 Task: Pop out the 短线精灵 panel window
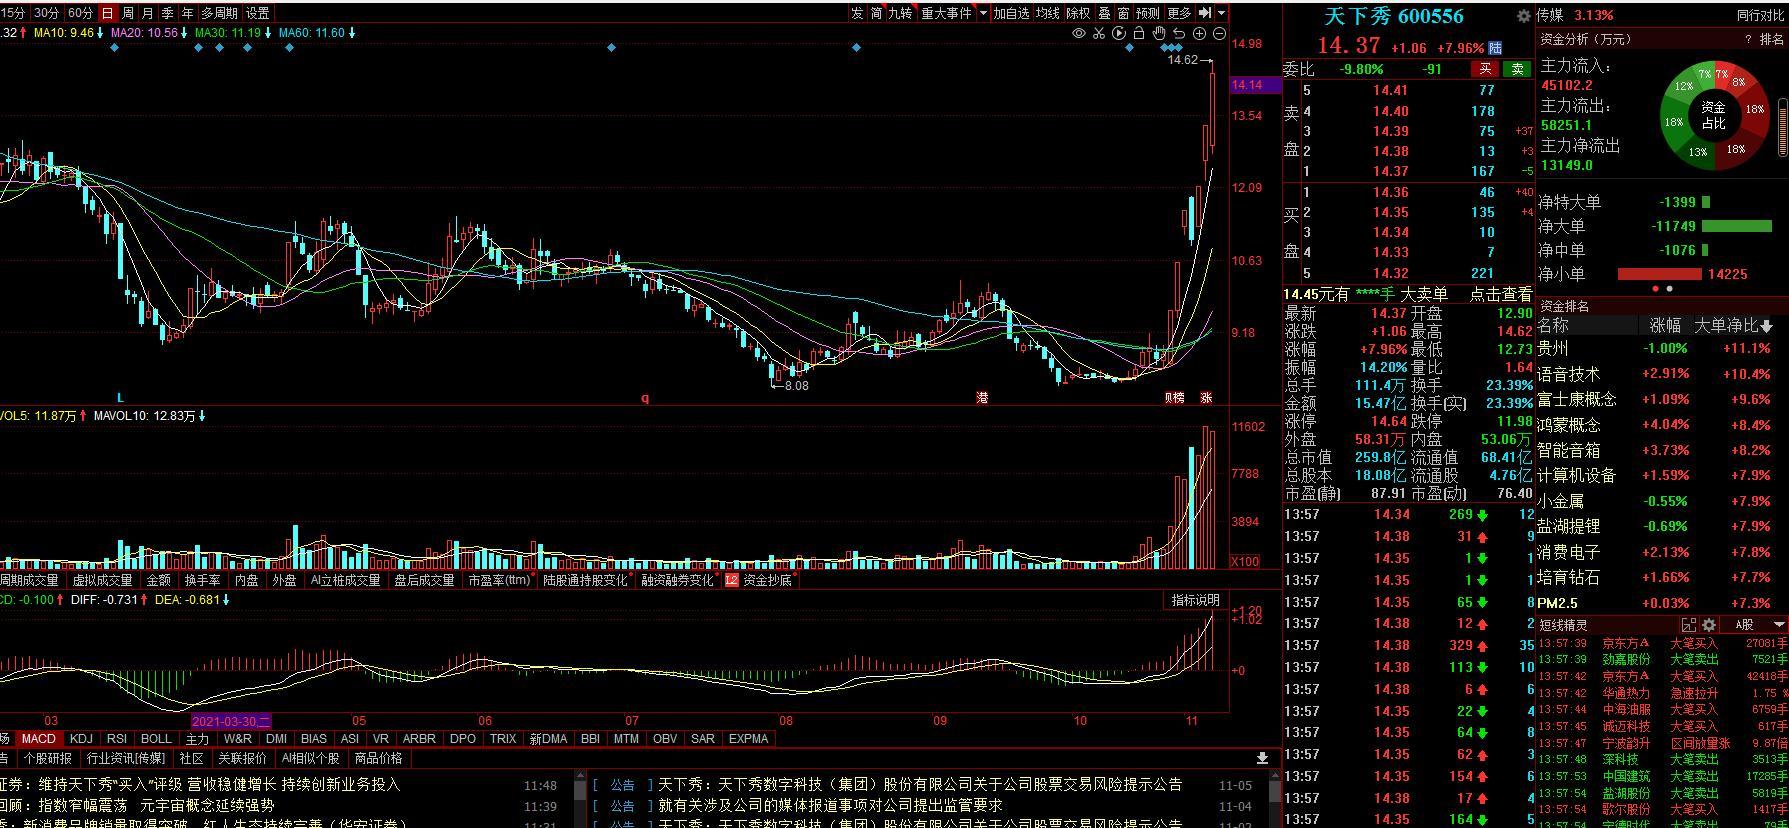point(1689,624)
